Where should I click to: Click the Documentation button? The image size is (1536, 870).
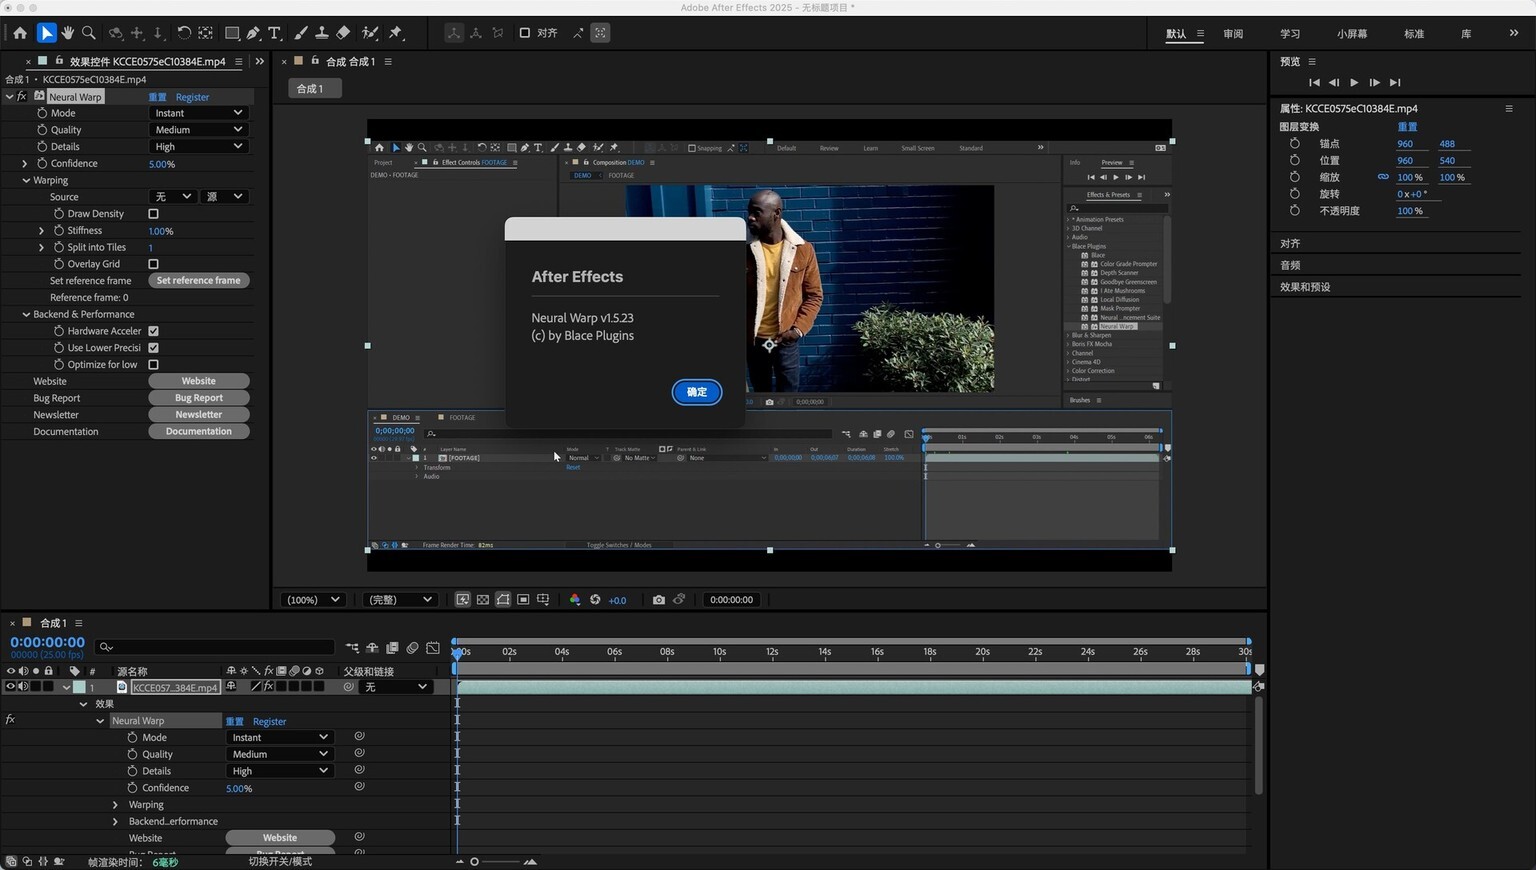coord(199,432)
